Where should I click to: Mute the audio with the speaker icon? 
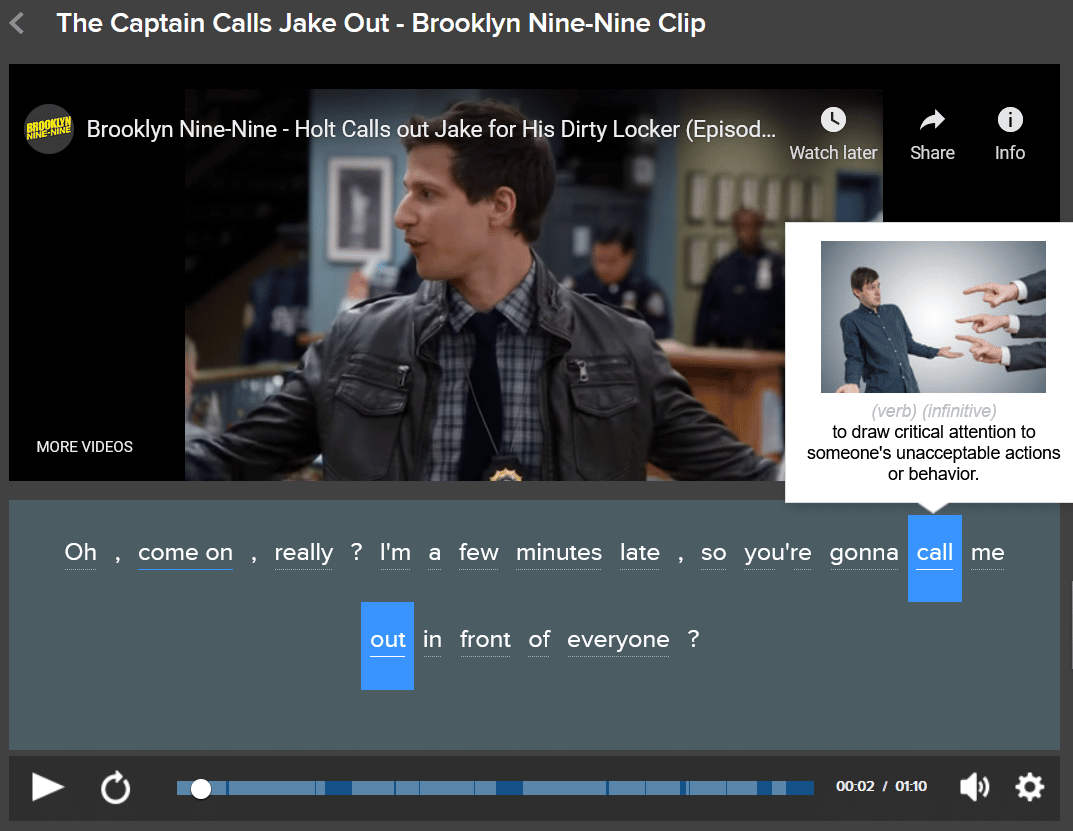[974, 787]
